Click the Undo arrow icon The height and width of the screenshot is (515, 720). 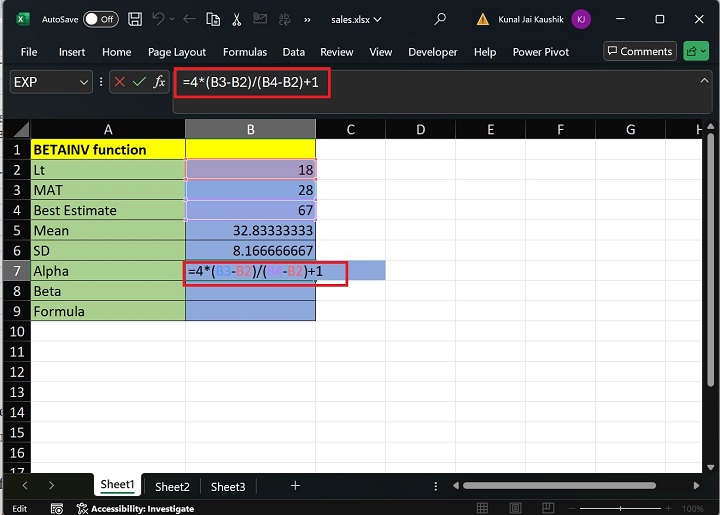(x=158, y=19)
